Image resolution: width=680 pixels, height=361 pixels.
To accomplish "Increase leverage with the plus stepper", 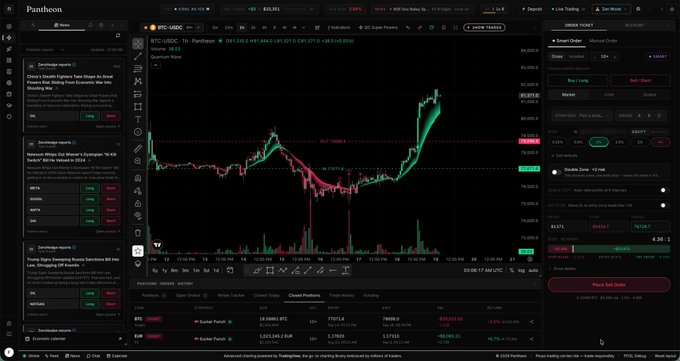I will click(x=615, y=57).
